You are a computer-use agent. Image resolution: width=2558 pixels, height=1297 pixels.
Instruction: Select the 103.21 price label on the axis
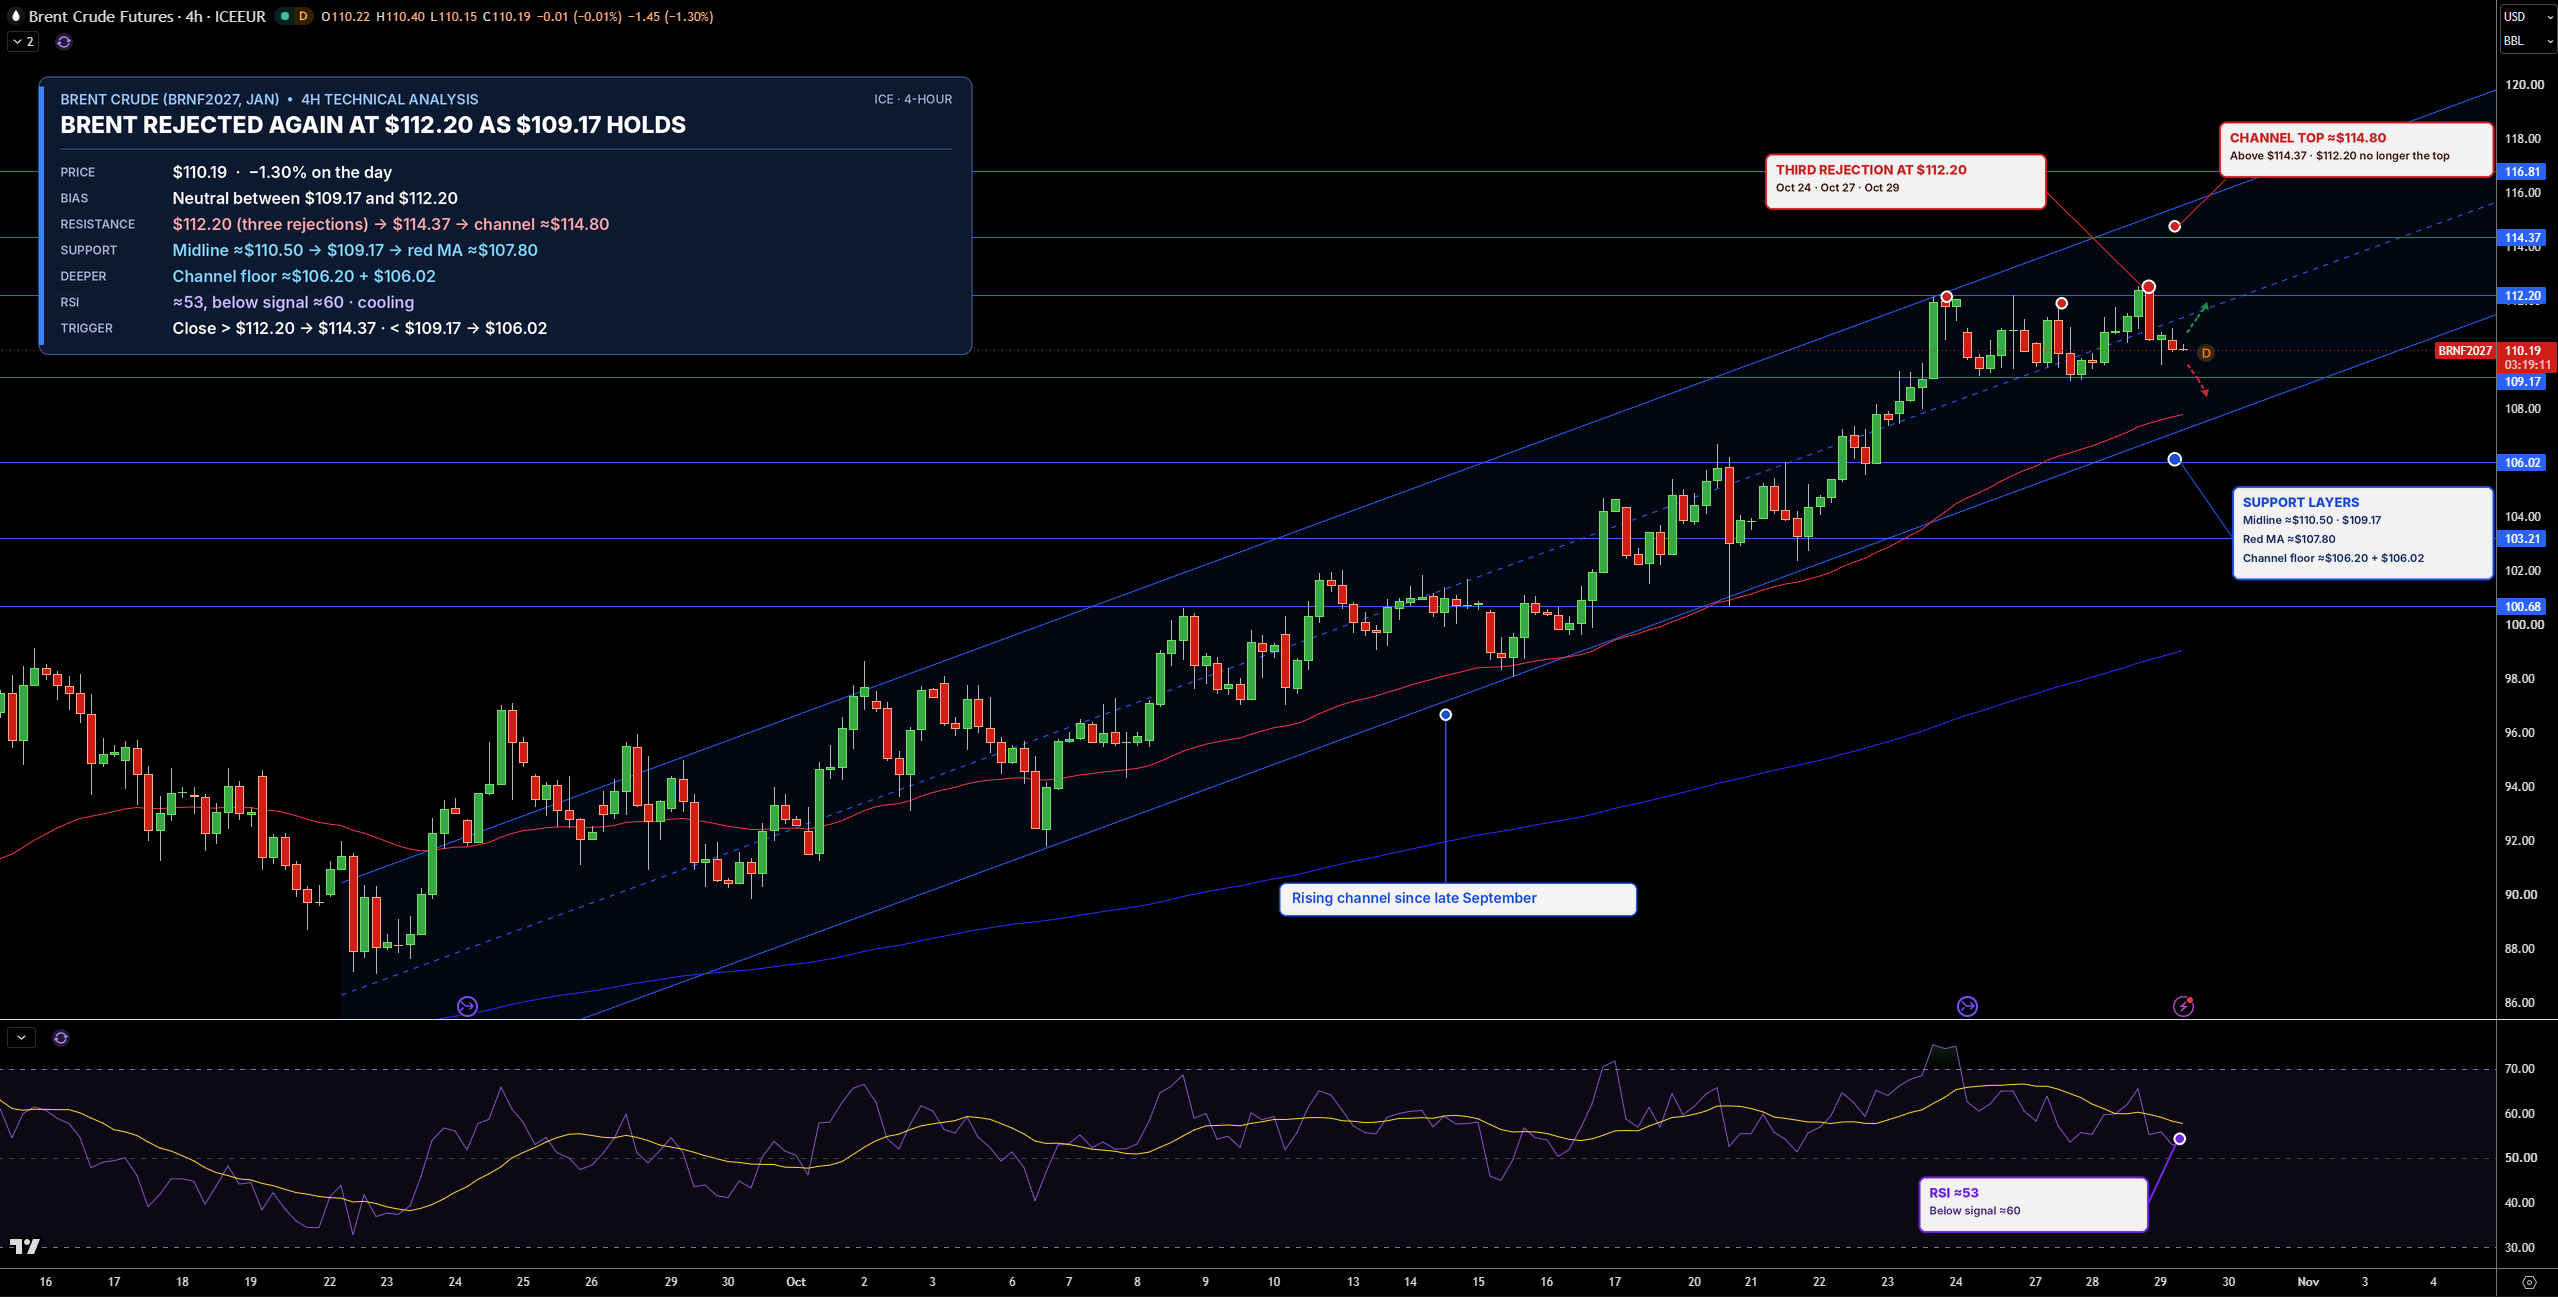(2522, 539)
